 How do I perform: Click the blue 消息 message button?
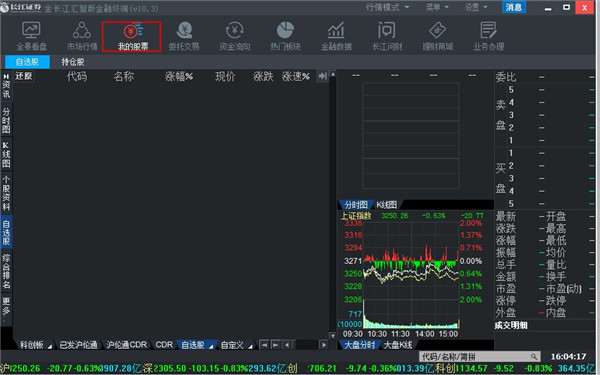pos(514,7)
